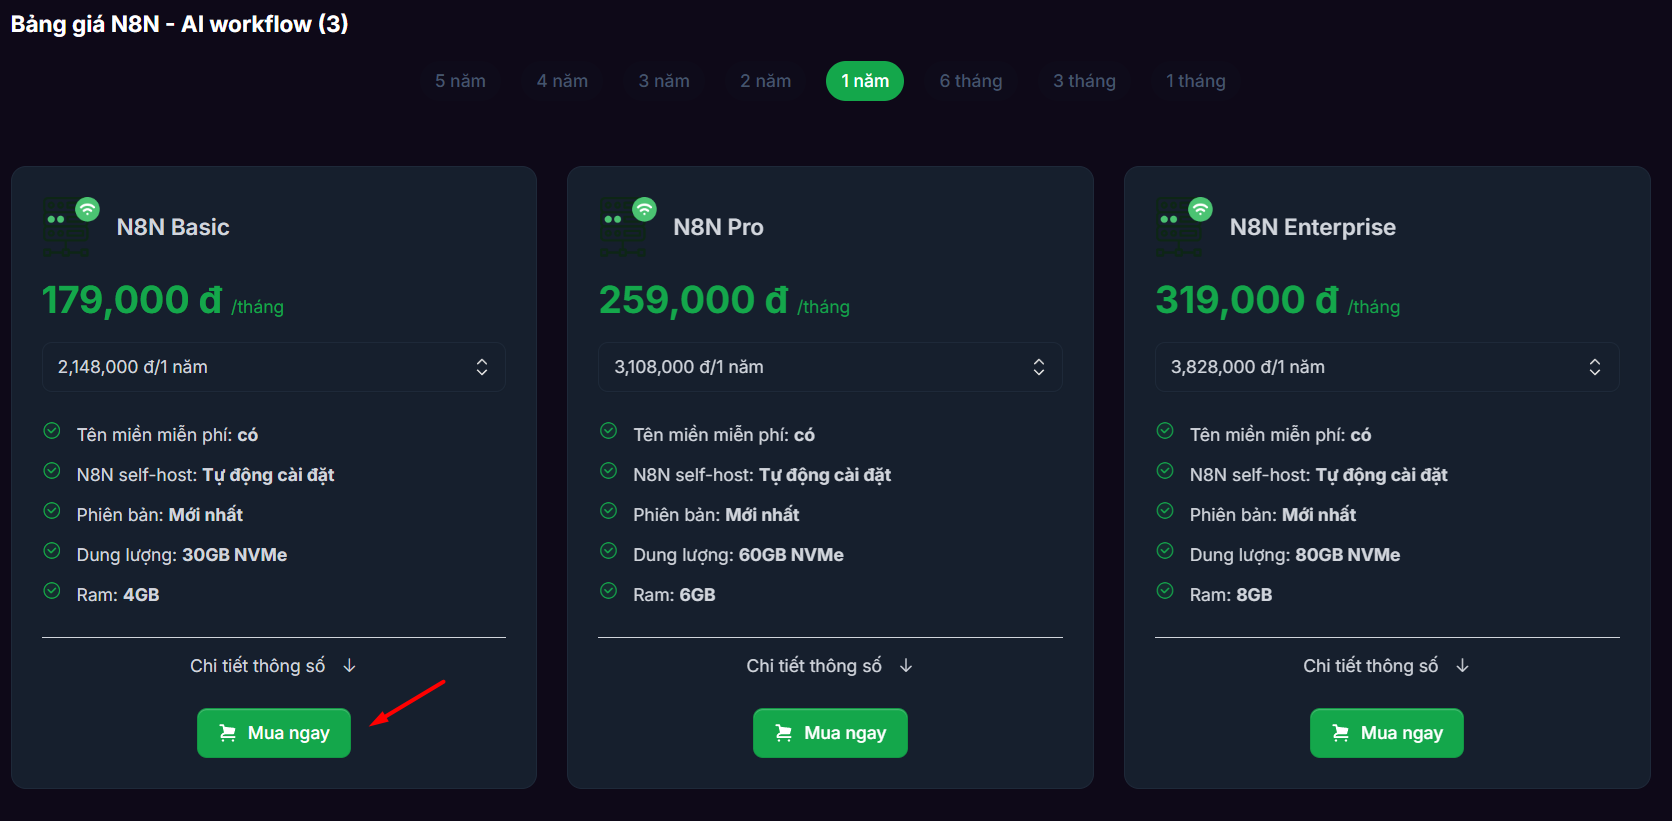Click the Pro plan's Ram 6GB checkmark icon
This screenshot has width=1672, height=821.
click(x=608, y=591)
